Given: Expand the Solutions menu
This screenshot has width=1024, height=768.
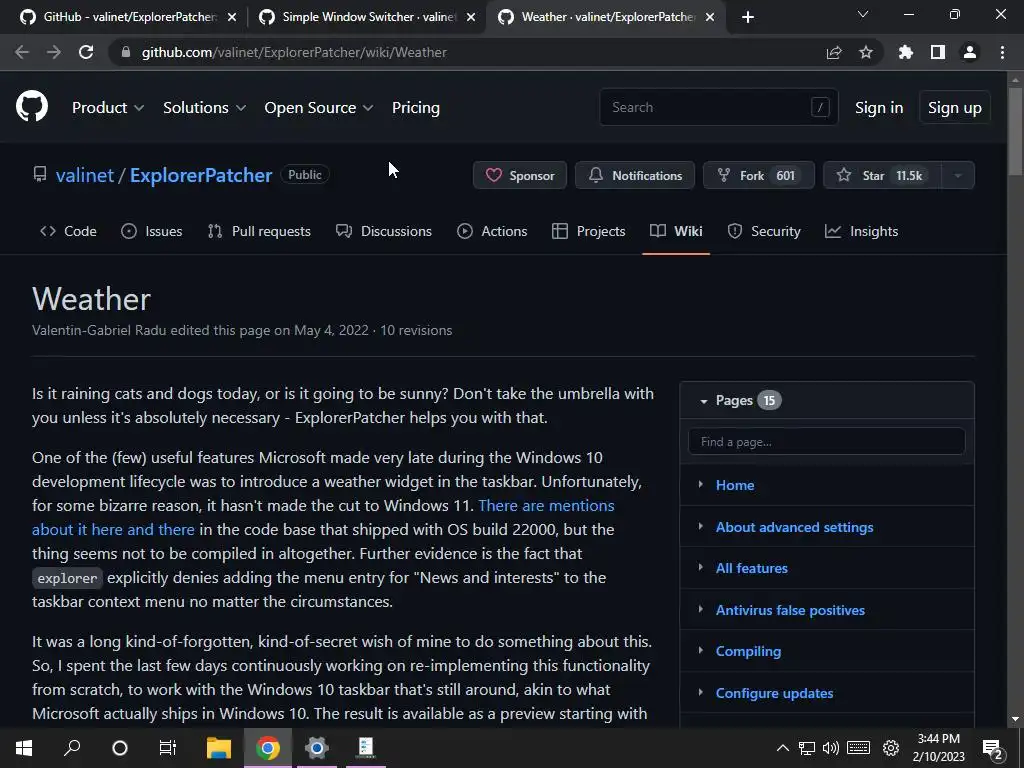Looking at the screenshot, I should (x=204, y=108).
